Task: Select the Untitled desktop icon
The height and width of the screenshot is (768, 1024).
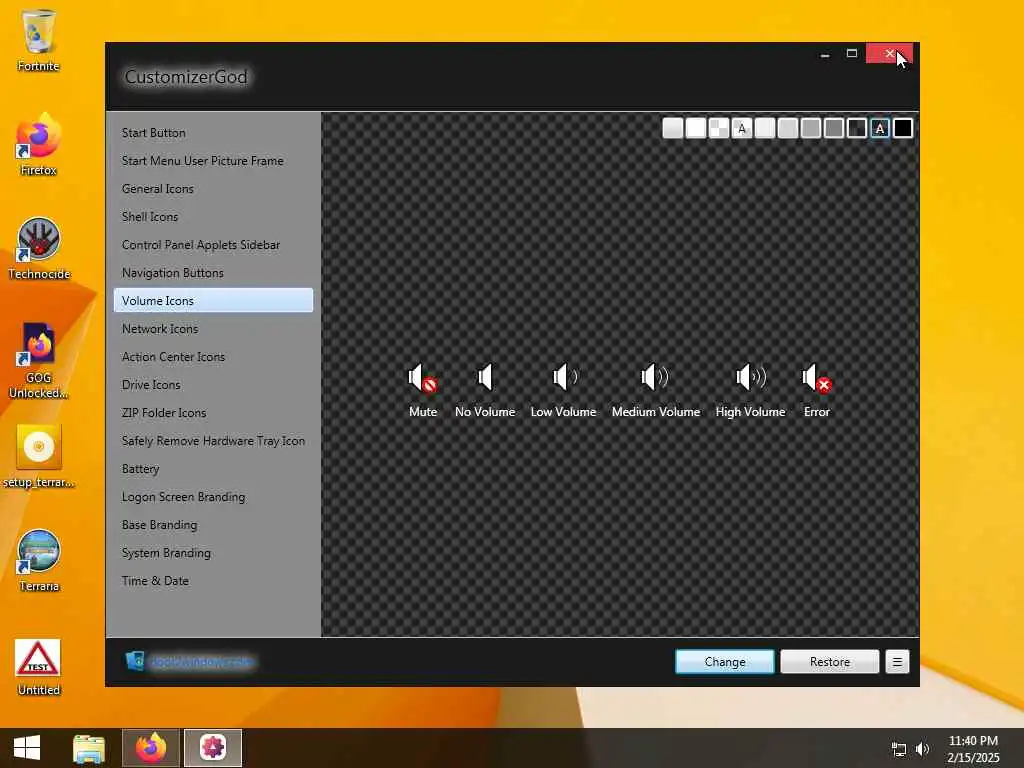Action: coord(39,667)
